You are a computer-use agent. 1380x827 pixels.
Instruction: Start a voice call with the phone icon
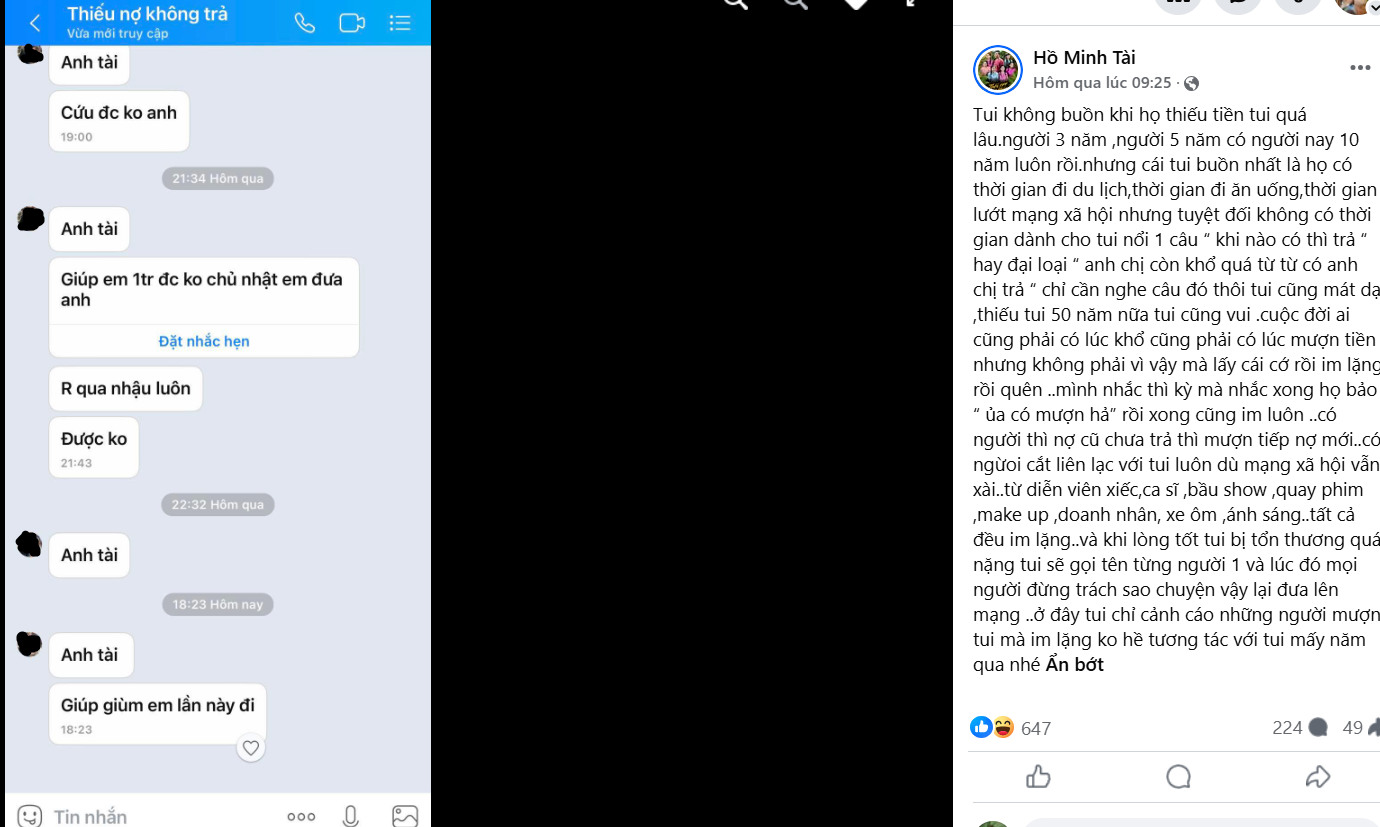coord(305,23)
